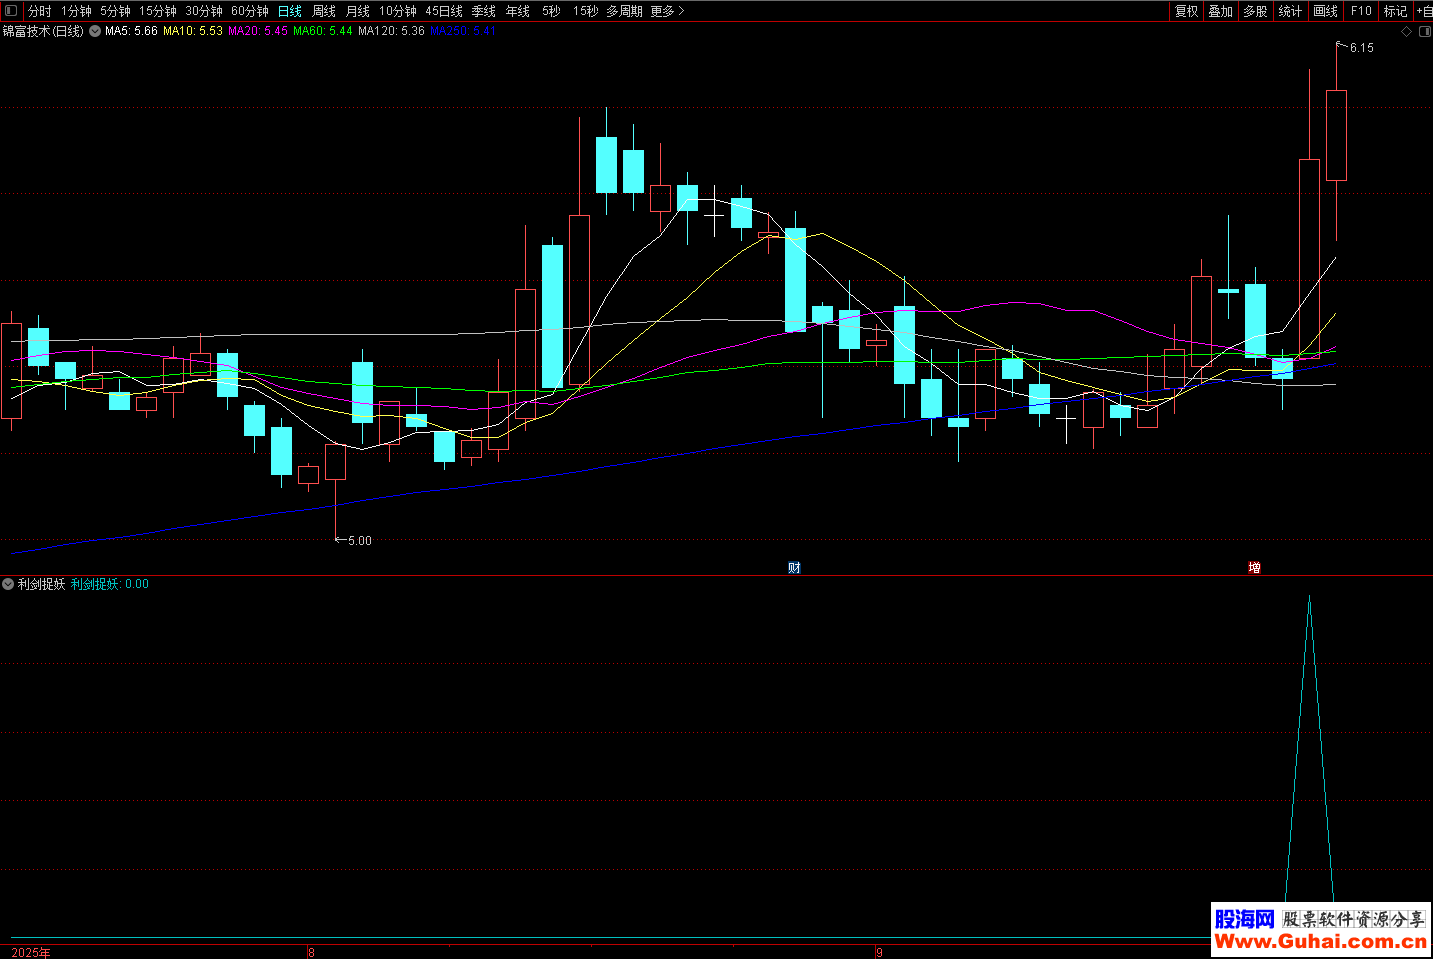The image size is (1433, 959).
Task: Open 多股 multi-stock view
Action: tap(1255, 11)
